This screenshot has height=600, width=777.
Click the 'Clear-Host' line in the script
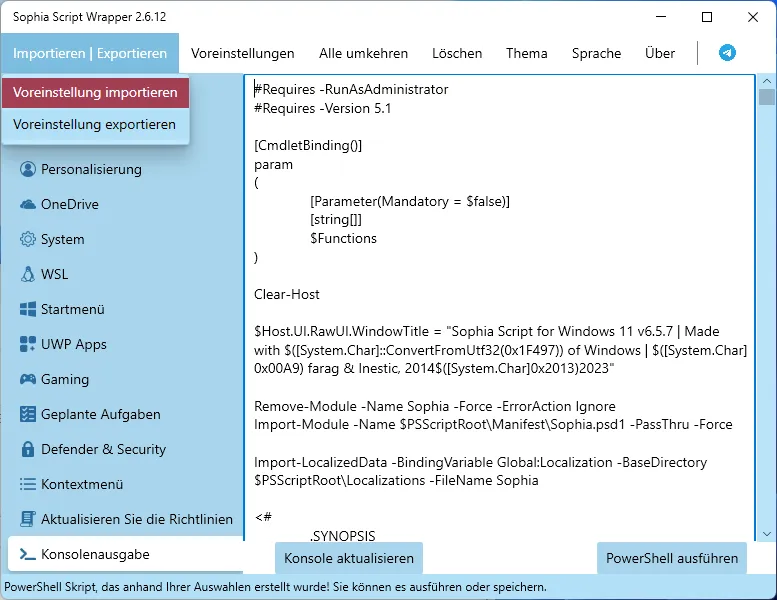(x=286, y=294)
